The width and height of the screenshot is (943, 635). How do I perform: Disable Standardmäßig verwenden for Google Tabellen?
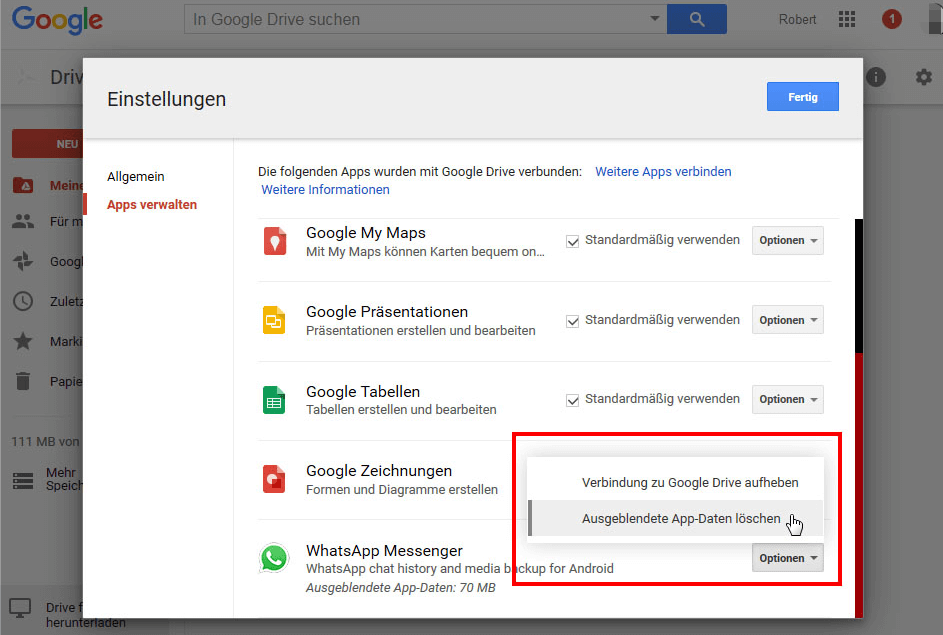click(x=573, y=400)
